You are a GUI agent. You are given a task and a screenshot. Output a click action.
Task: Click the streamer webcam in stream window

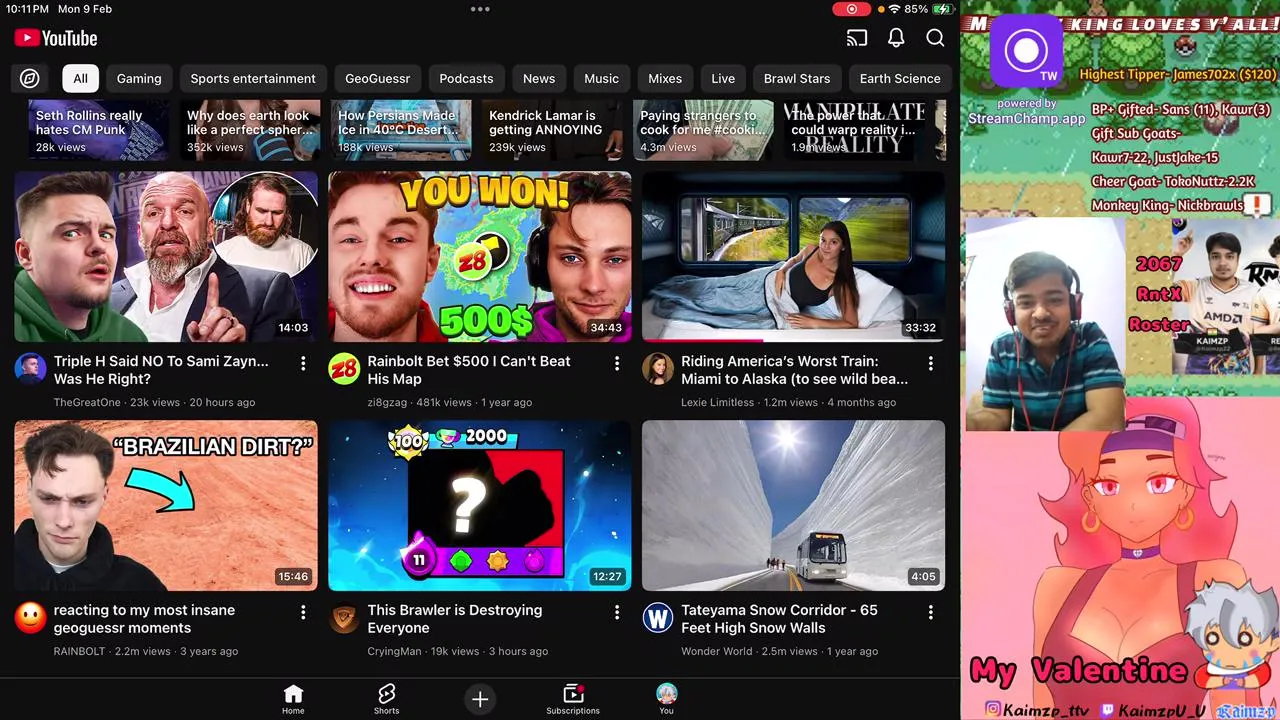pyautogui.click(x=1045, y=325)
